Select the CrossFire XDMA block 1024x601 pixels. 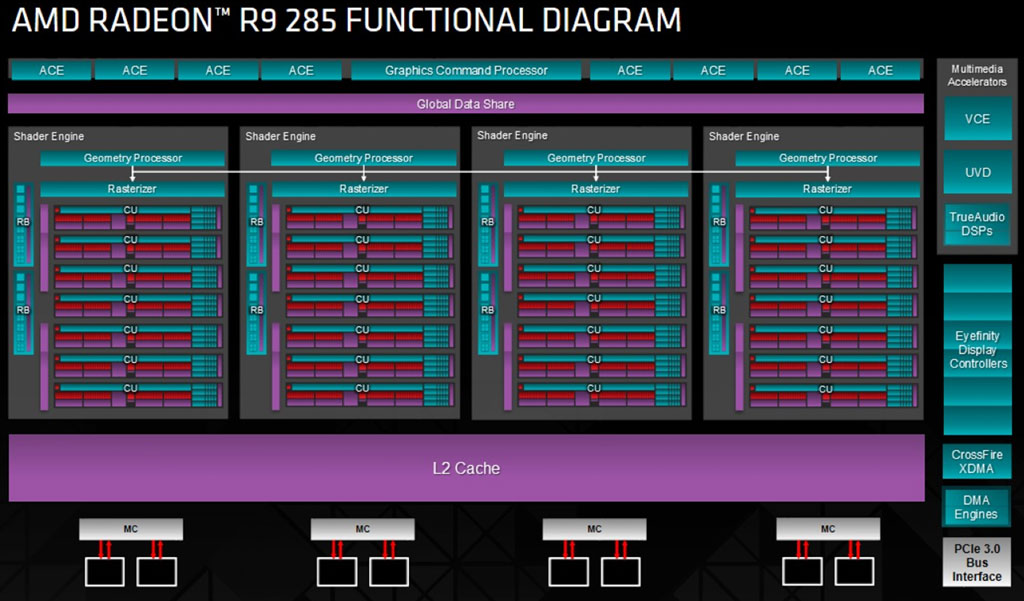(977, 461)
